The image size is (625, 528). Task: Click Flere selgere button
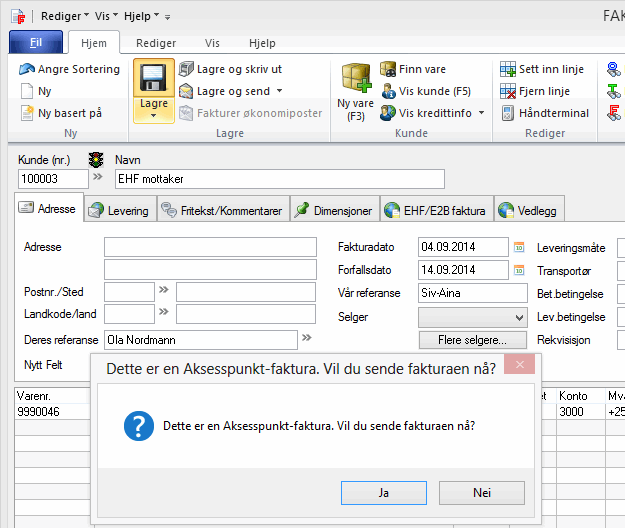472,340
